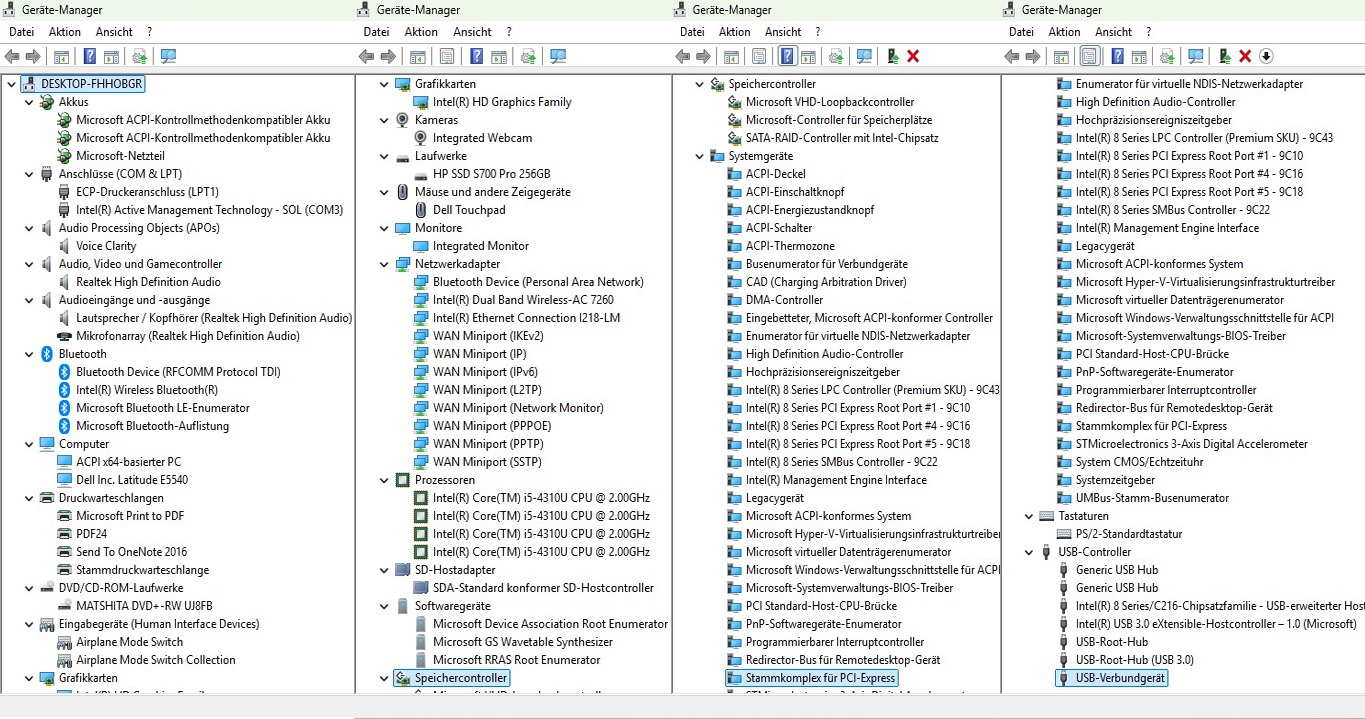Click the Integrated Webcam device icon
Viewport: 1365px width, 719px height.
[421, 138]
